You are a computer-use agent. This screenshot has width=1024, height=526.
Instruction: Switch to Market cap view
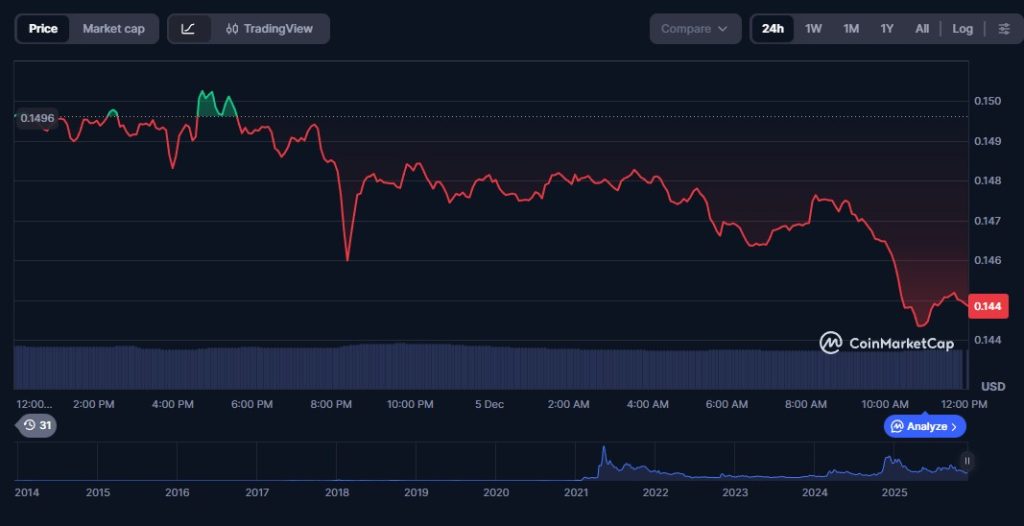click(113, 29)
